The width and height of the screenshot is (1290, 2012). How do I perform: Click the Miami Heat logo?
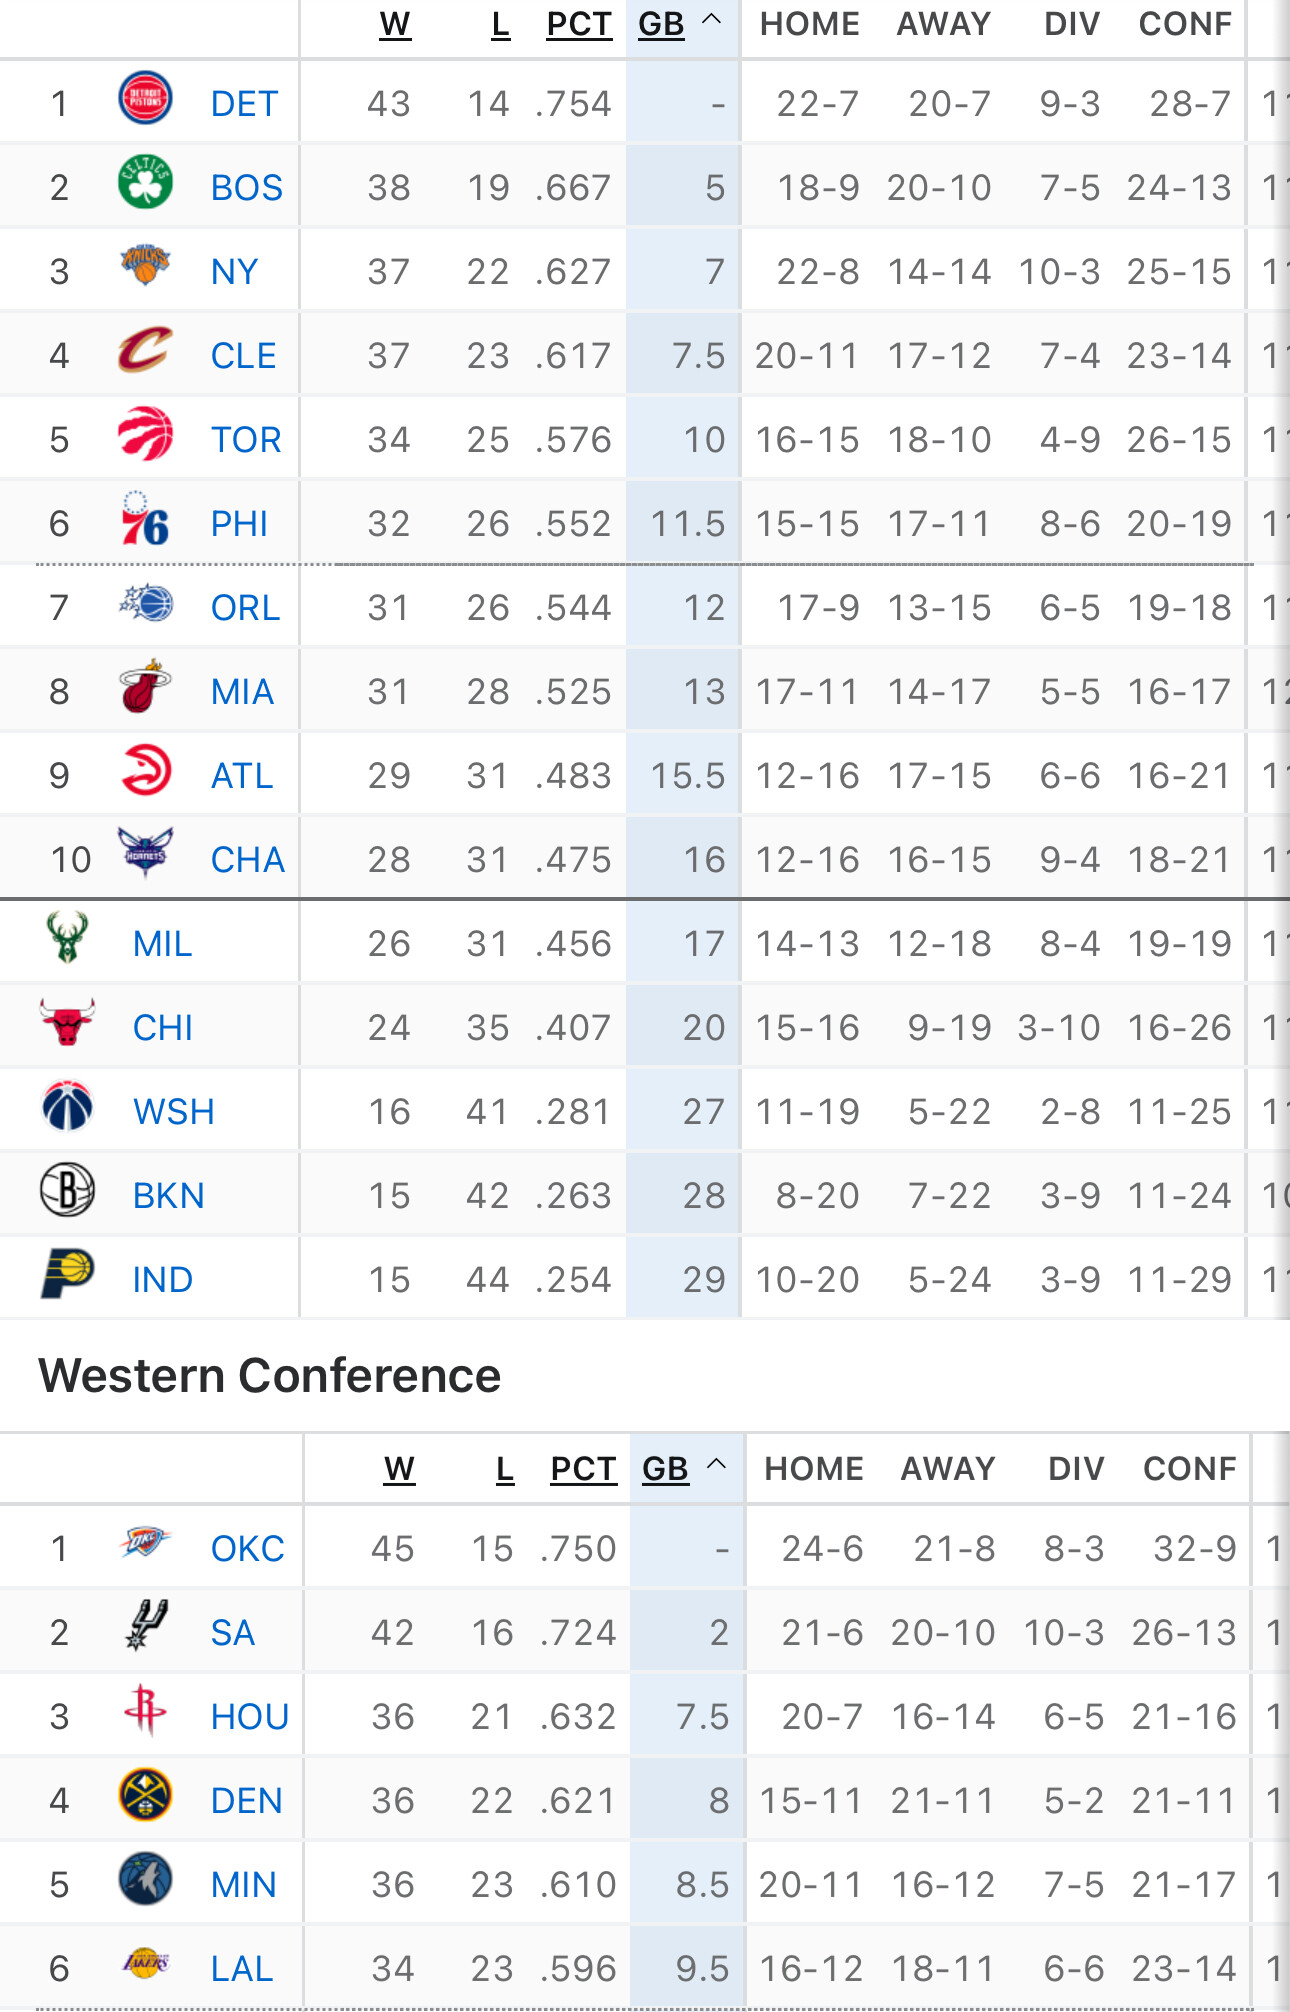[145, 687]
